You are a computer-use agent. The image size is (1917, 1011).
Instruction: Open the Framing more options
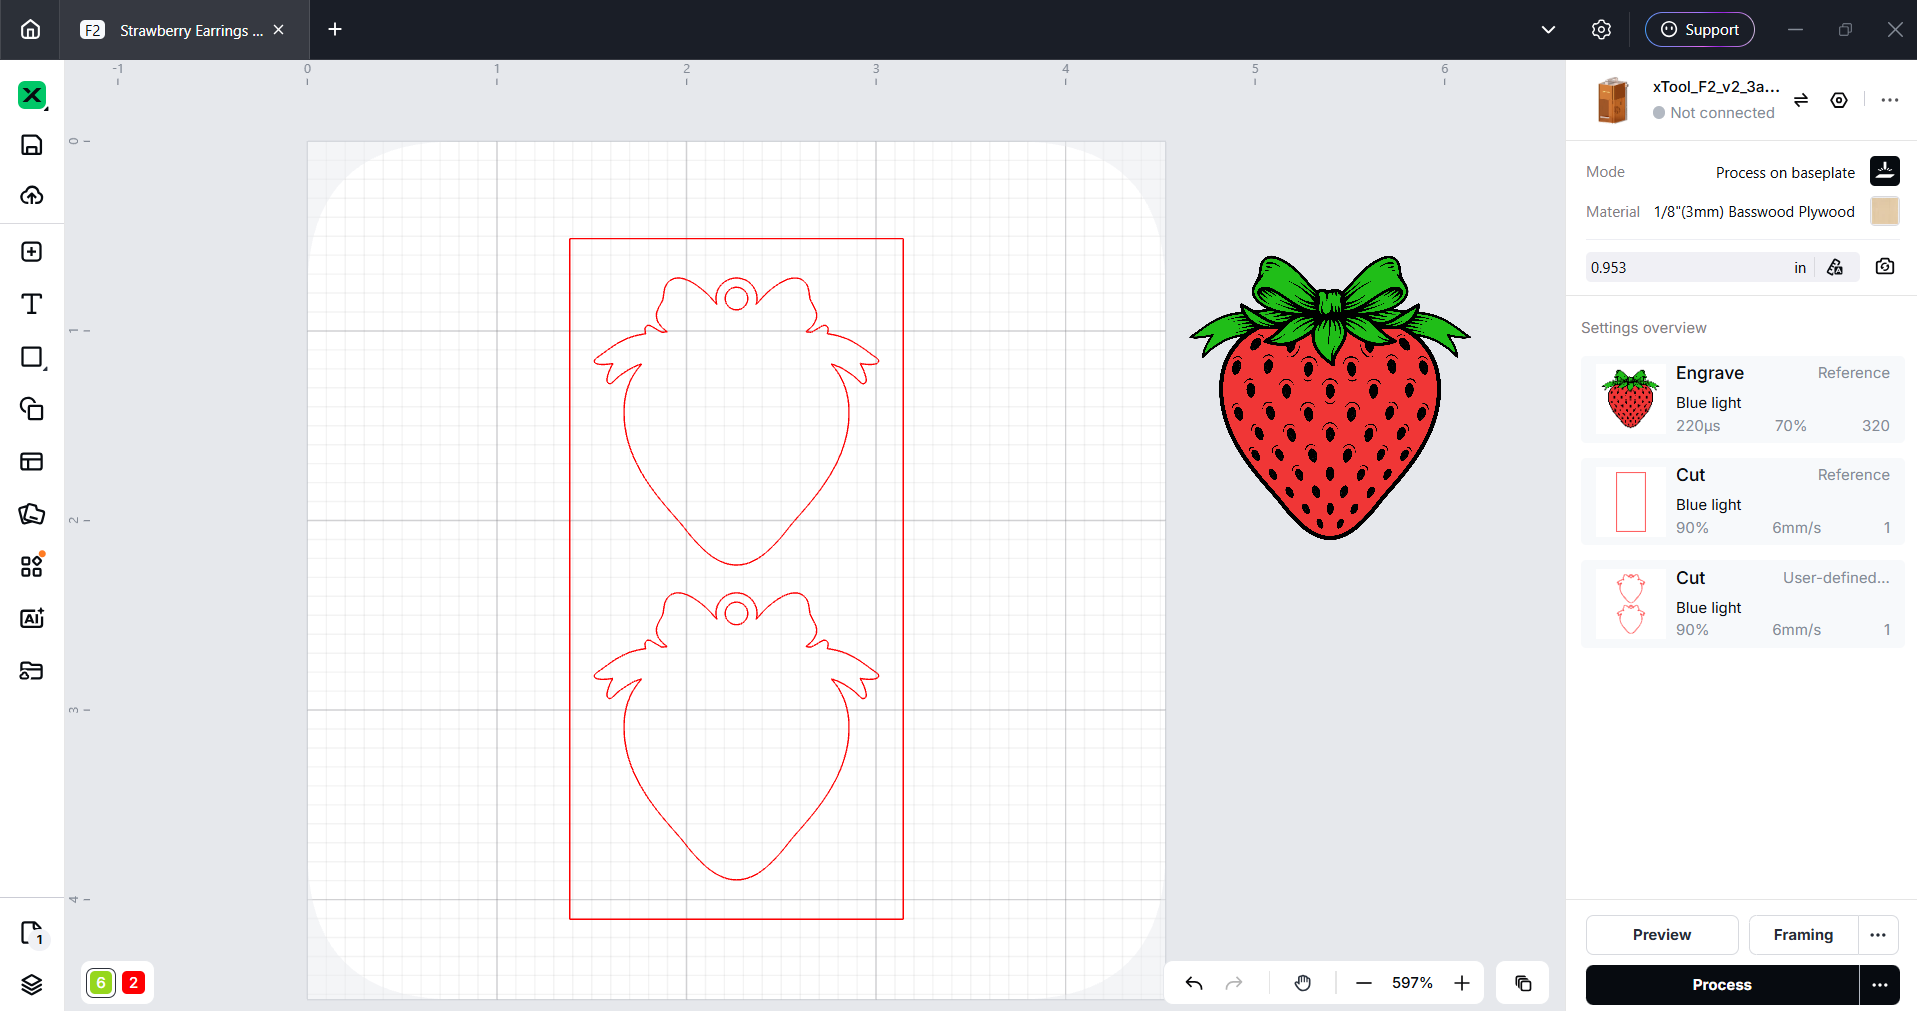(1878, 935)
